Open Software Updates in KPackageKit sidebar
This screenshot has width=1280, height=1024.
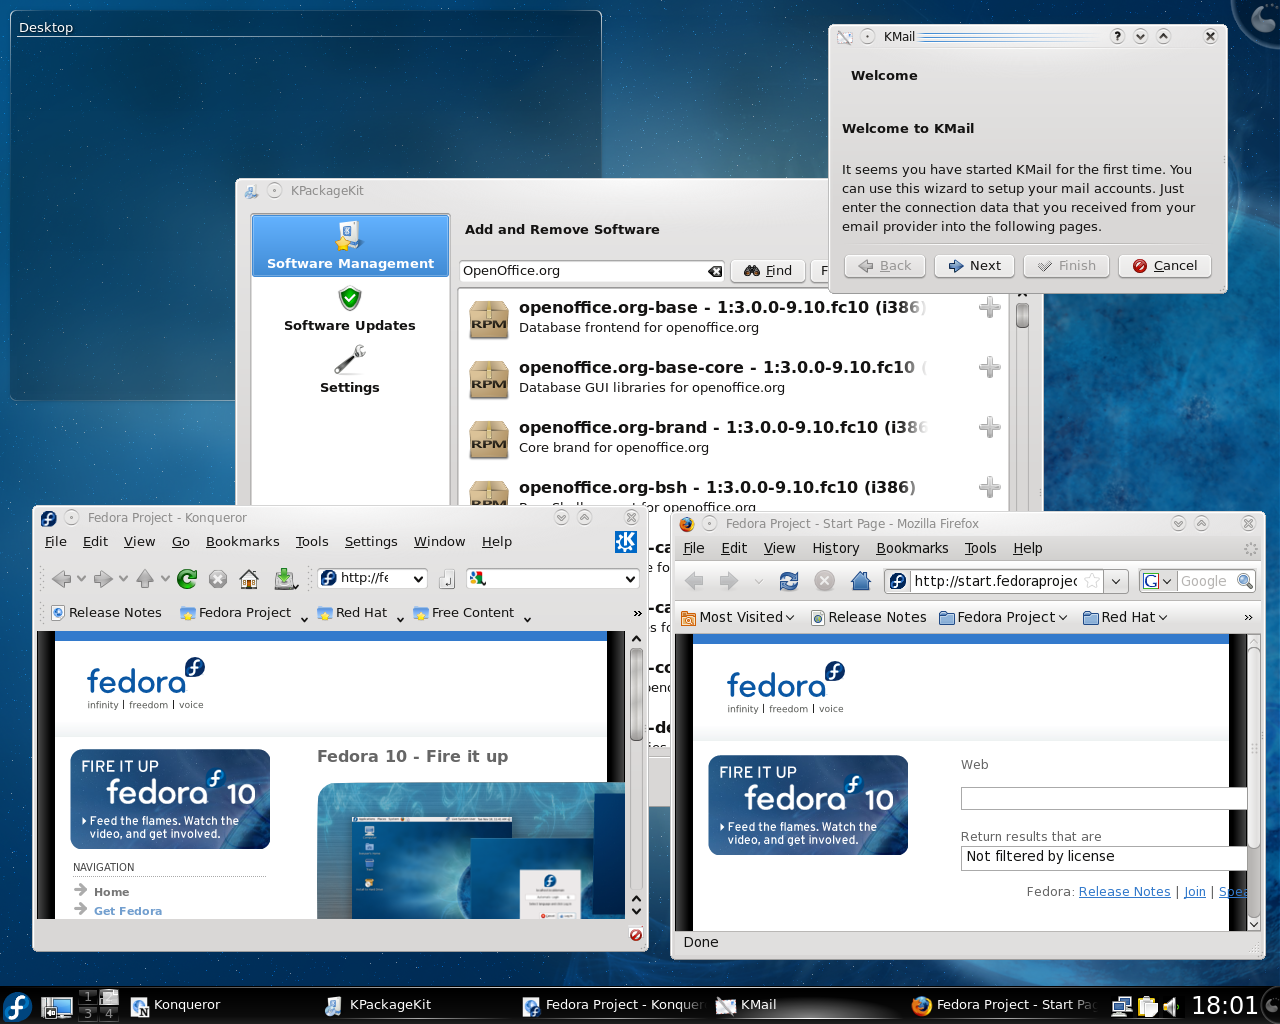point(350,310)
